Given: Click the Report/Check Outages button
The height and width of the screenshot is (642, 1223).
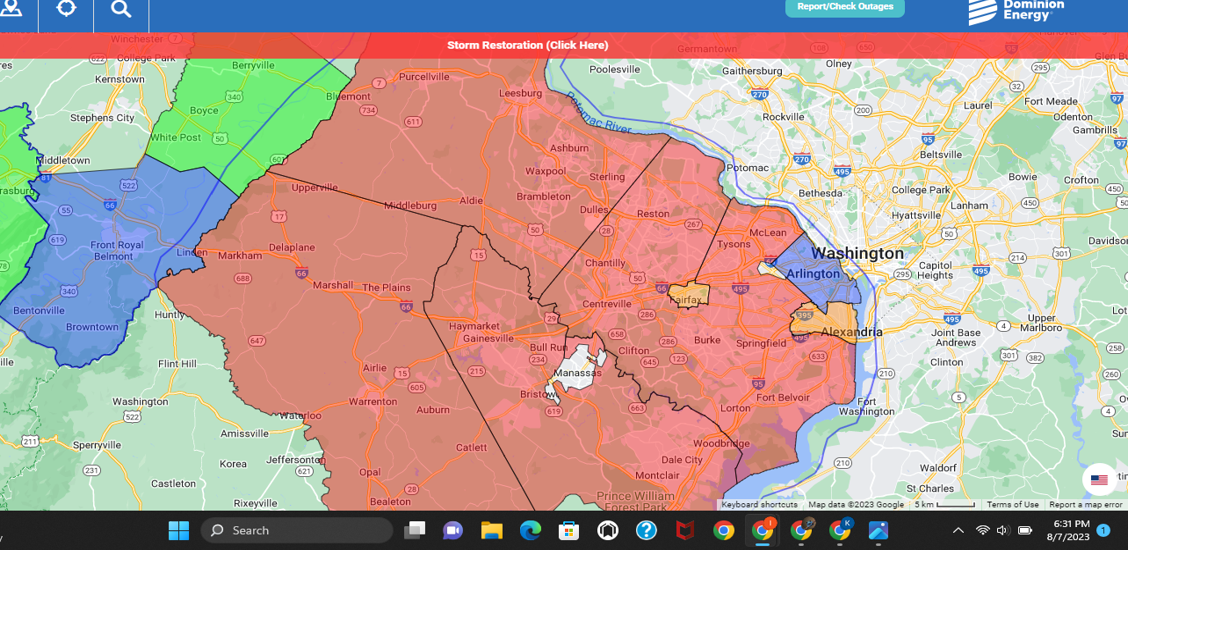Looking at the screenshot, I should tap(845, 7).
